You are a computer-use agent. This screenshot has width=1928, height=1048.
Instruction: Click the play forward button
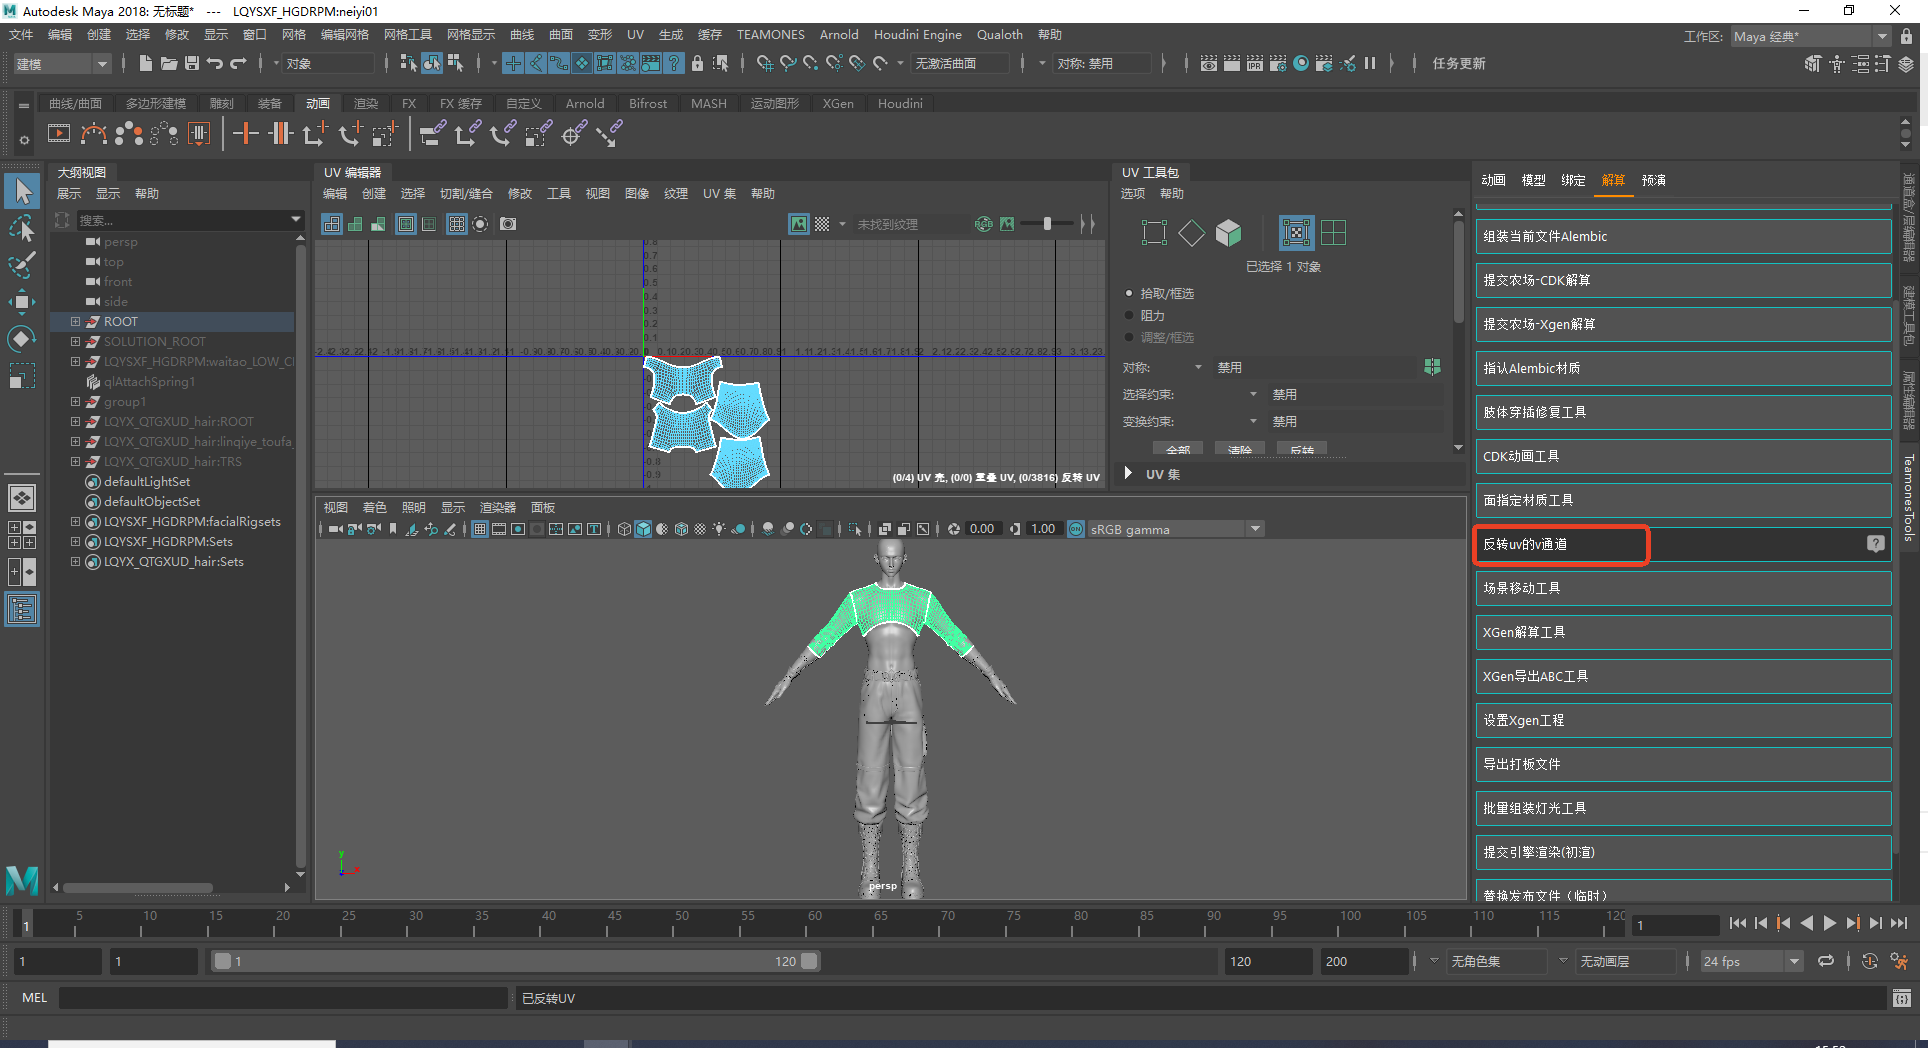pyautogui.click(x=1829, y=924)
